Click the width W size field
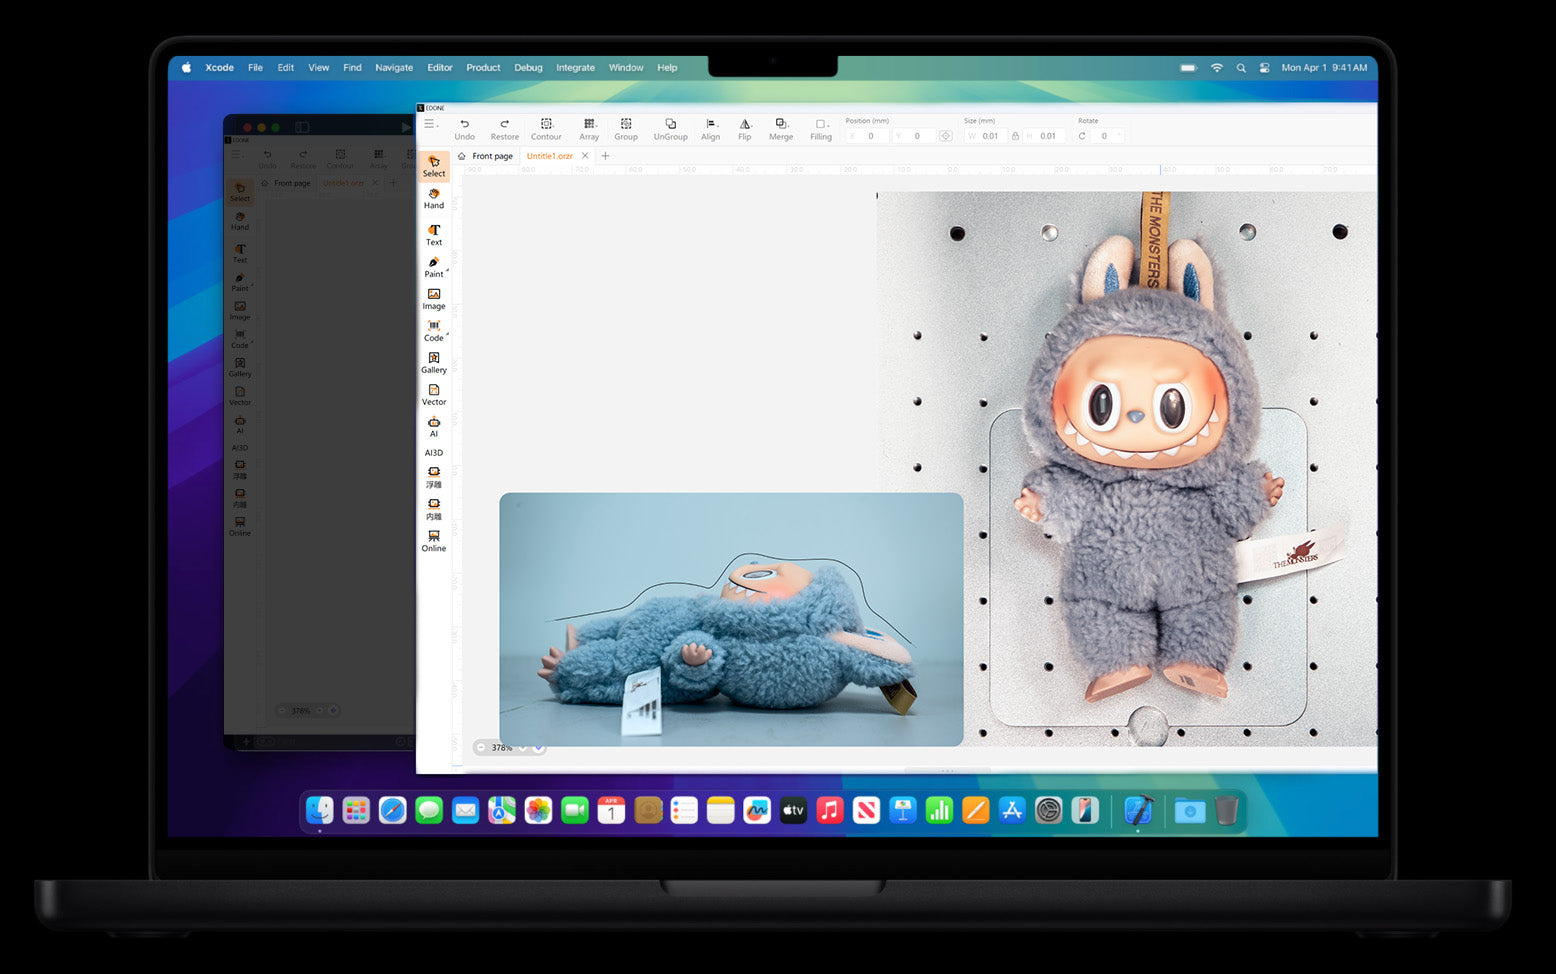Screen dimensions: 1556x974 click(989, 136)
